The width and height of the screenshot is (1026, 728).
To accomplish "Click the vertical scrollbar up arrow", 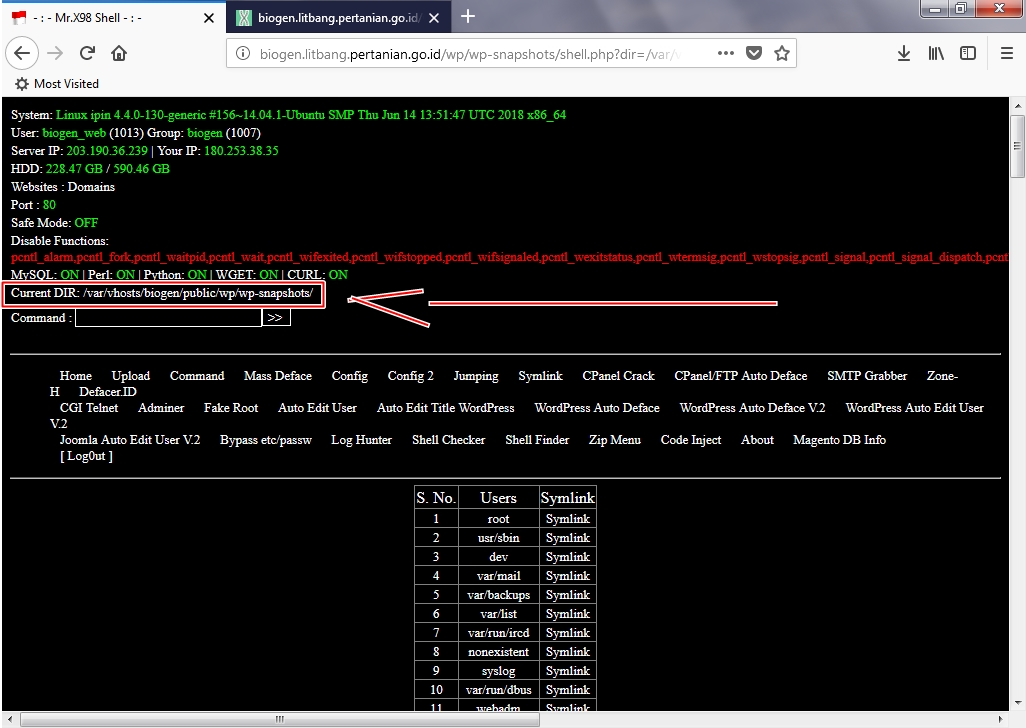I will coord(1017,105).
